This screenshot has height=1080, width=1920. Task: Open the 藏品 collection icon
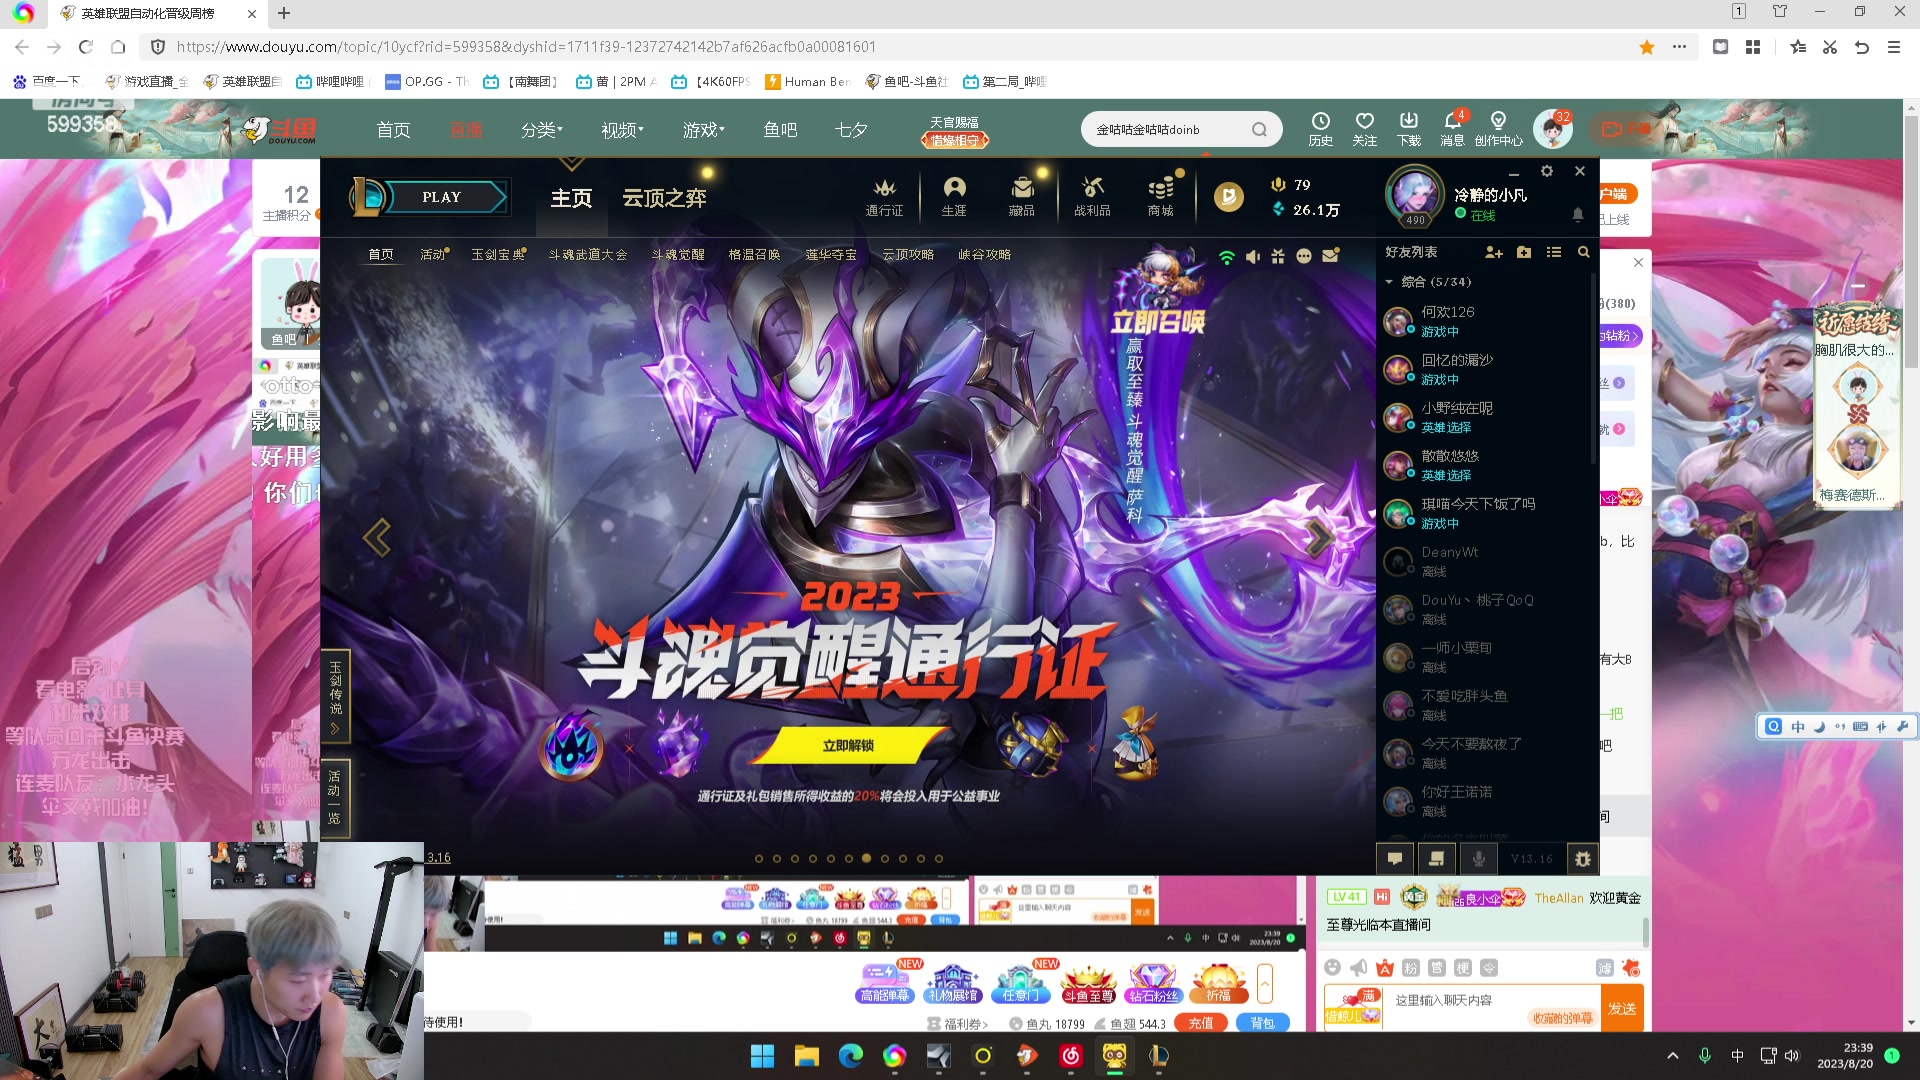(x=1022, y=197)
